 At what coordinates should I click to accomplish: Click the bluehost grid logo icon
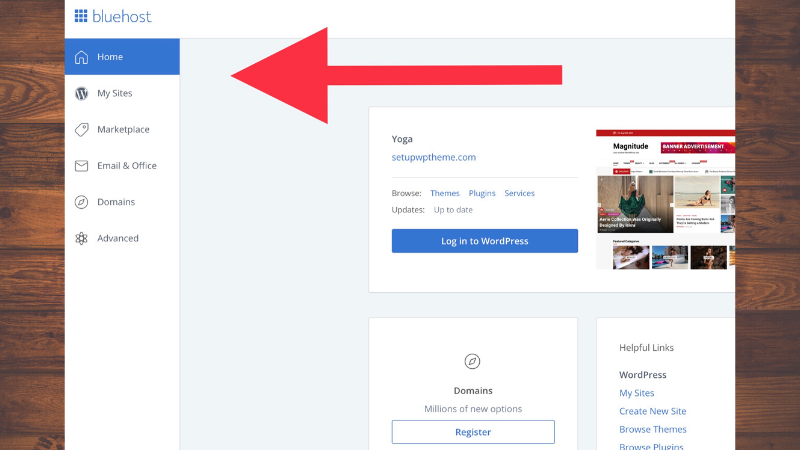(x=81, y=16)
